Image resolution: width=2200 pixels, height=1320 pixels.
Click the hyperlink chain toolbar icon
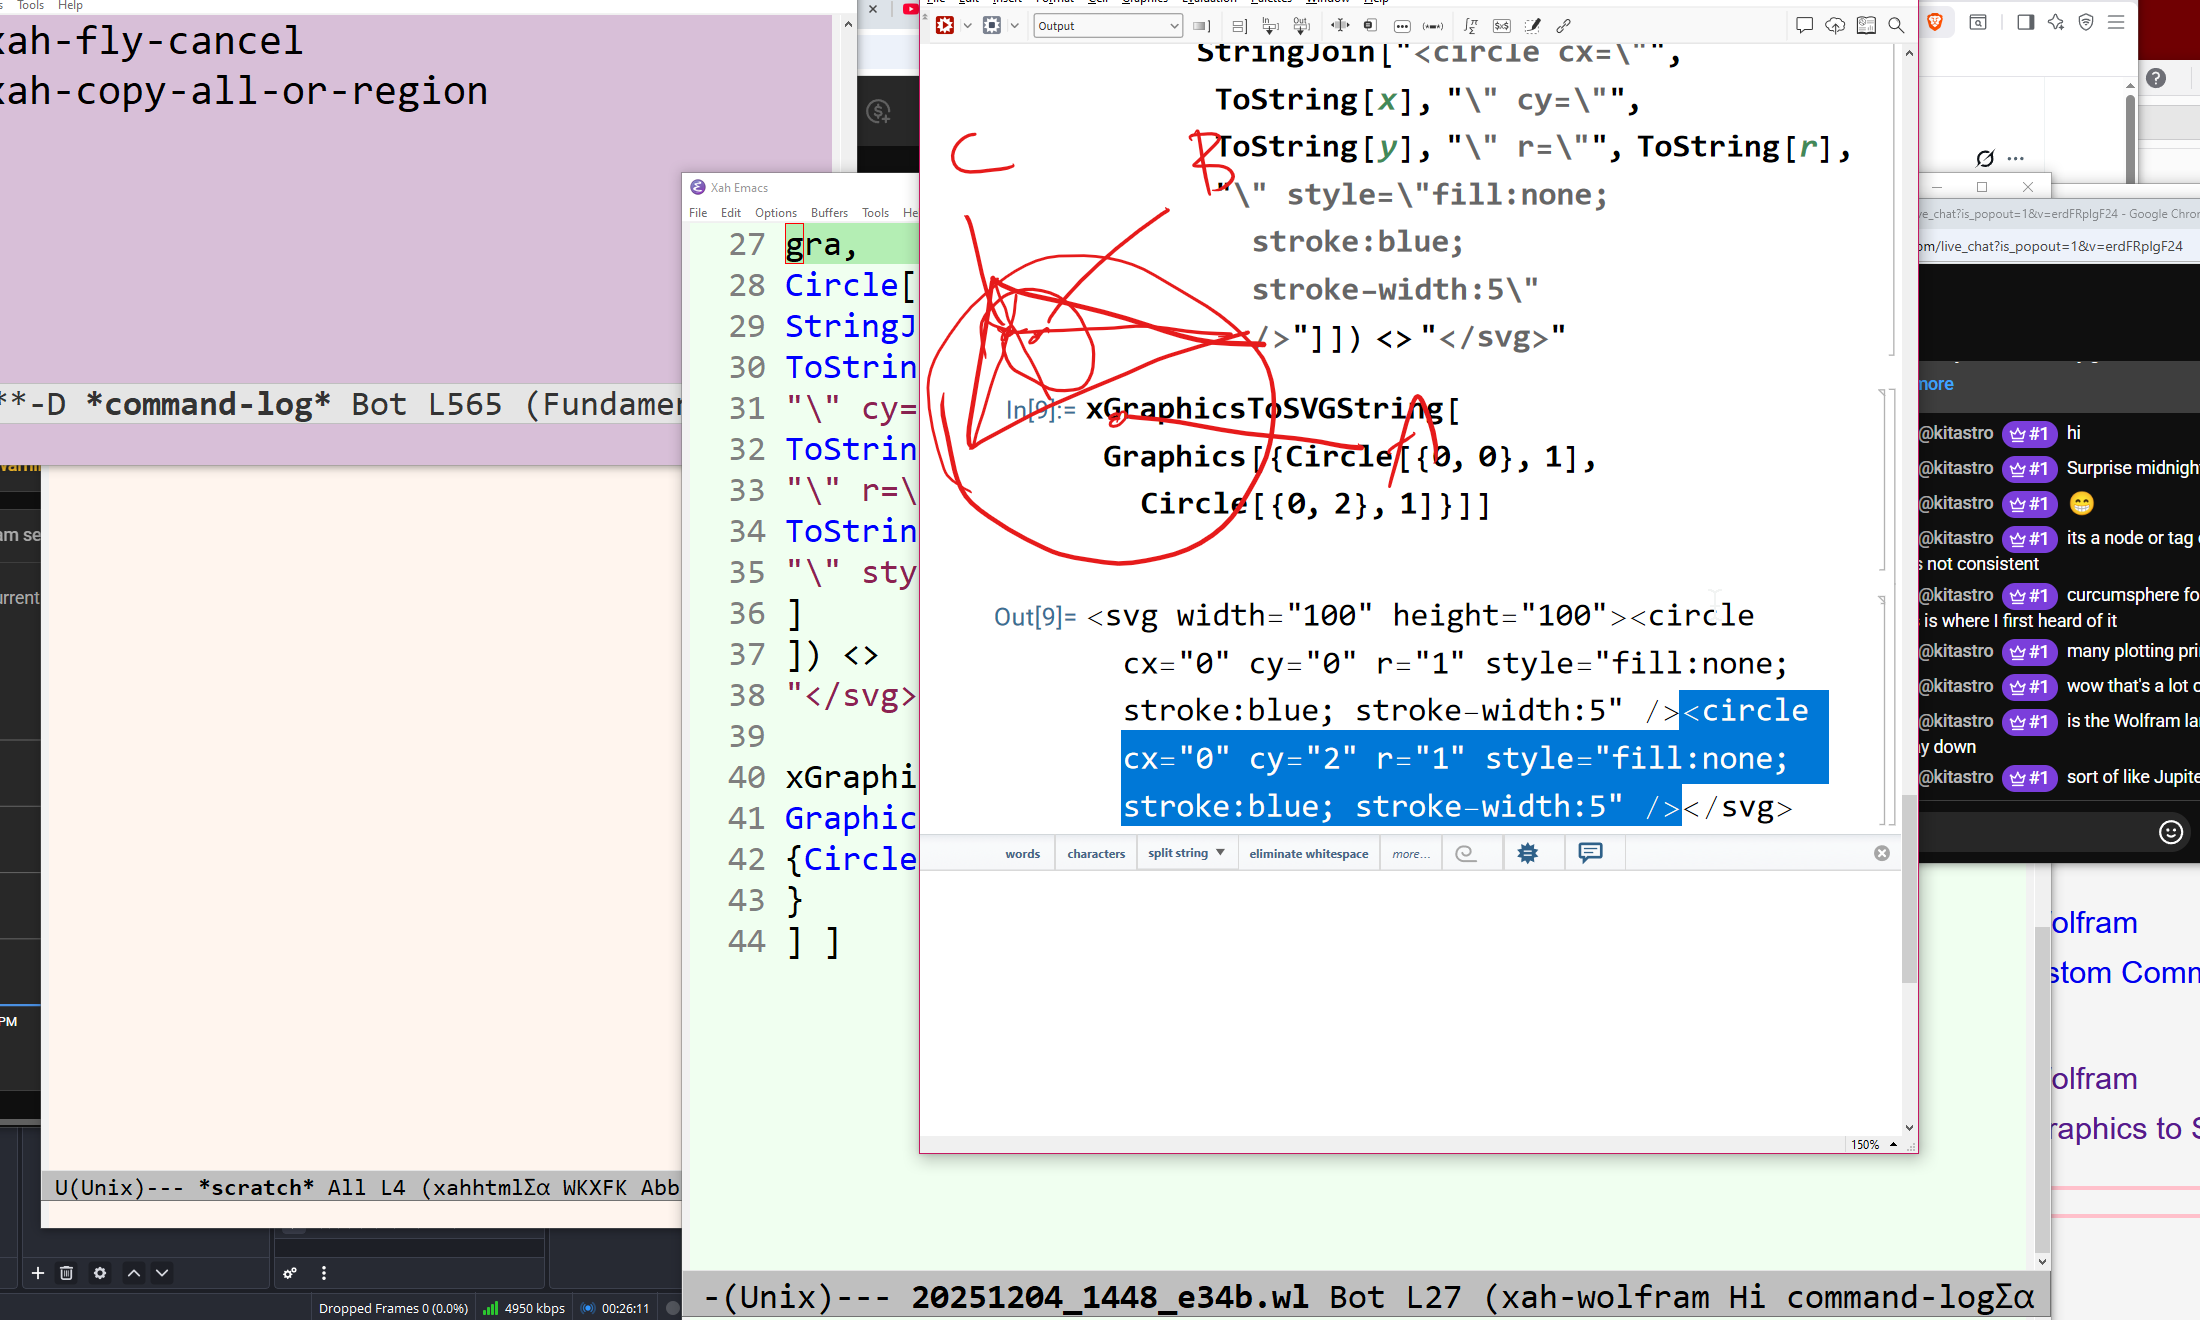[x=1564, y=26]
